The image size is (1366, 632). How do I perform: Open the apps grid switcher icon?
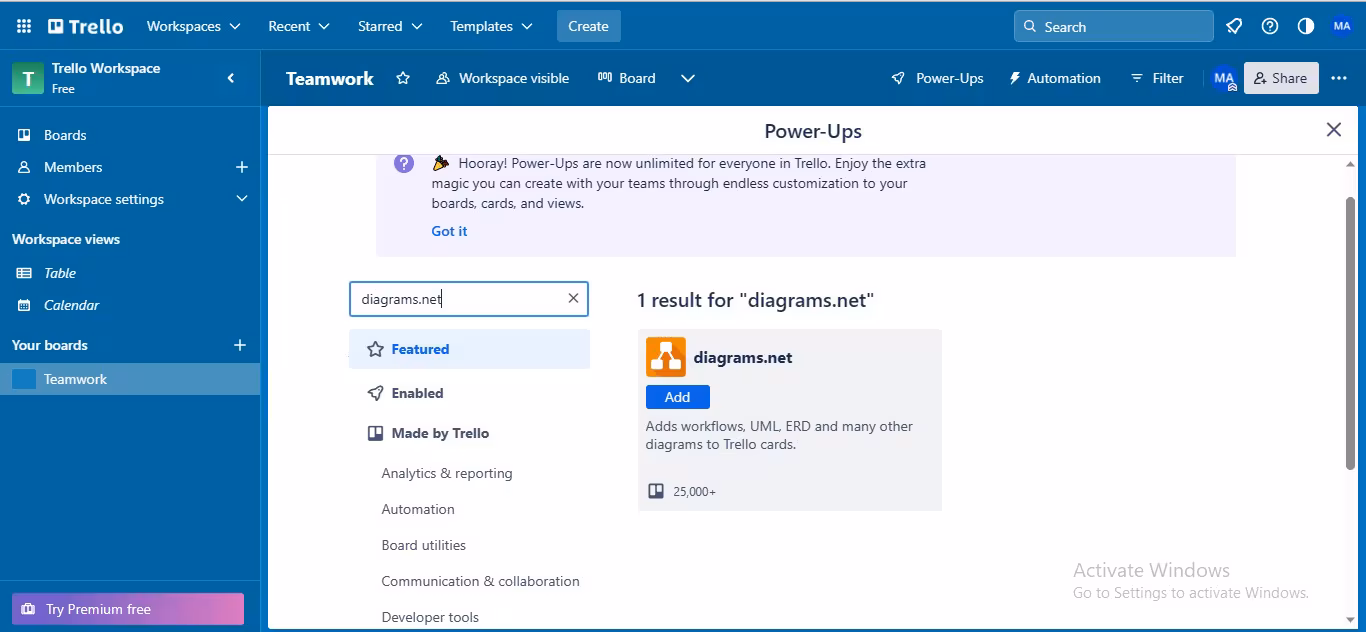tap(24, 26)
